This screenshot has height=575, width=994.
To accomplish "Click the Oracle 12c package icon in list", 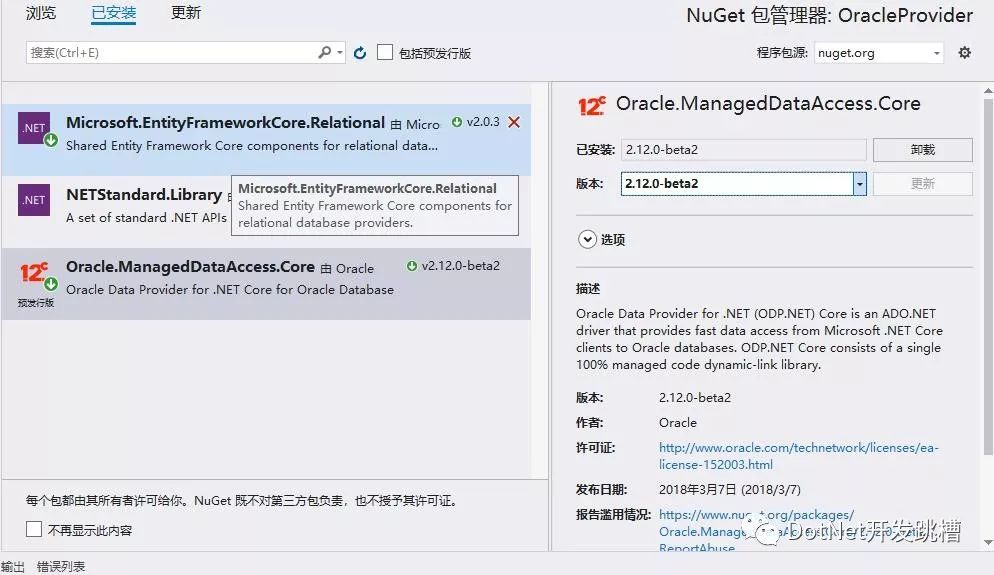I will [x=34, y=273].
